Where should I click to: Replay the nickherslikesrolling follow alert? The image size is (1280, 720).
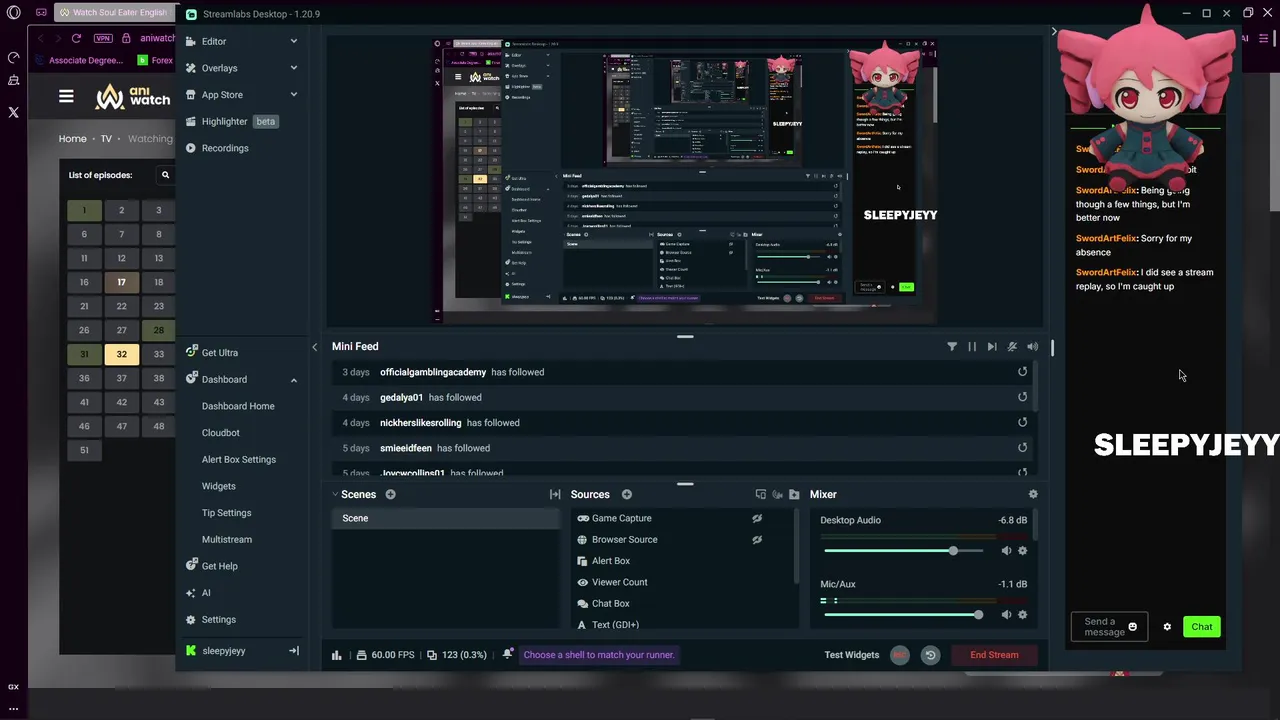point(1022,422)
